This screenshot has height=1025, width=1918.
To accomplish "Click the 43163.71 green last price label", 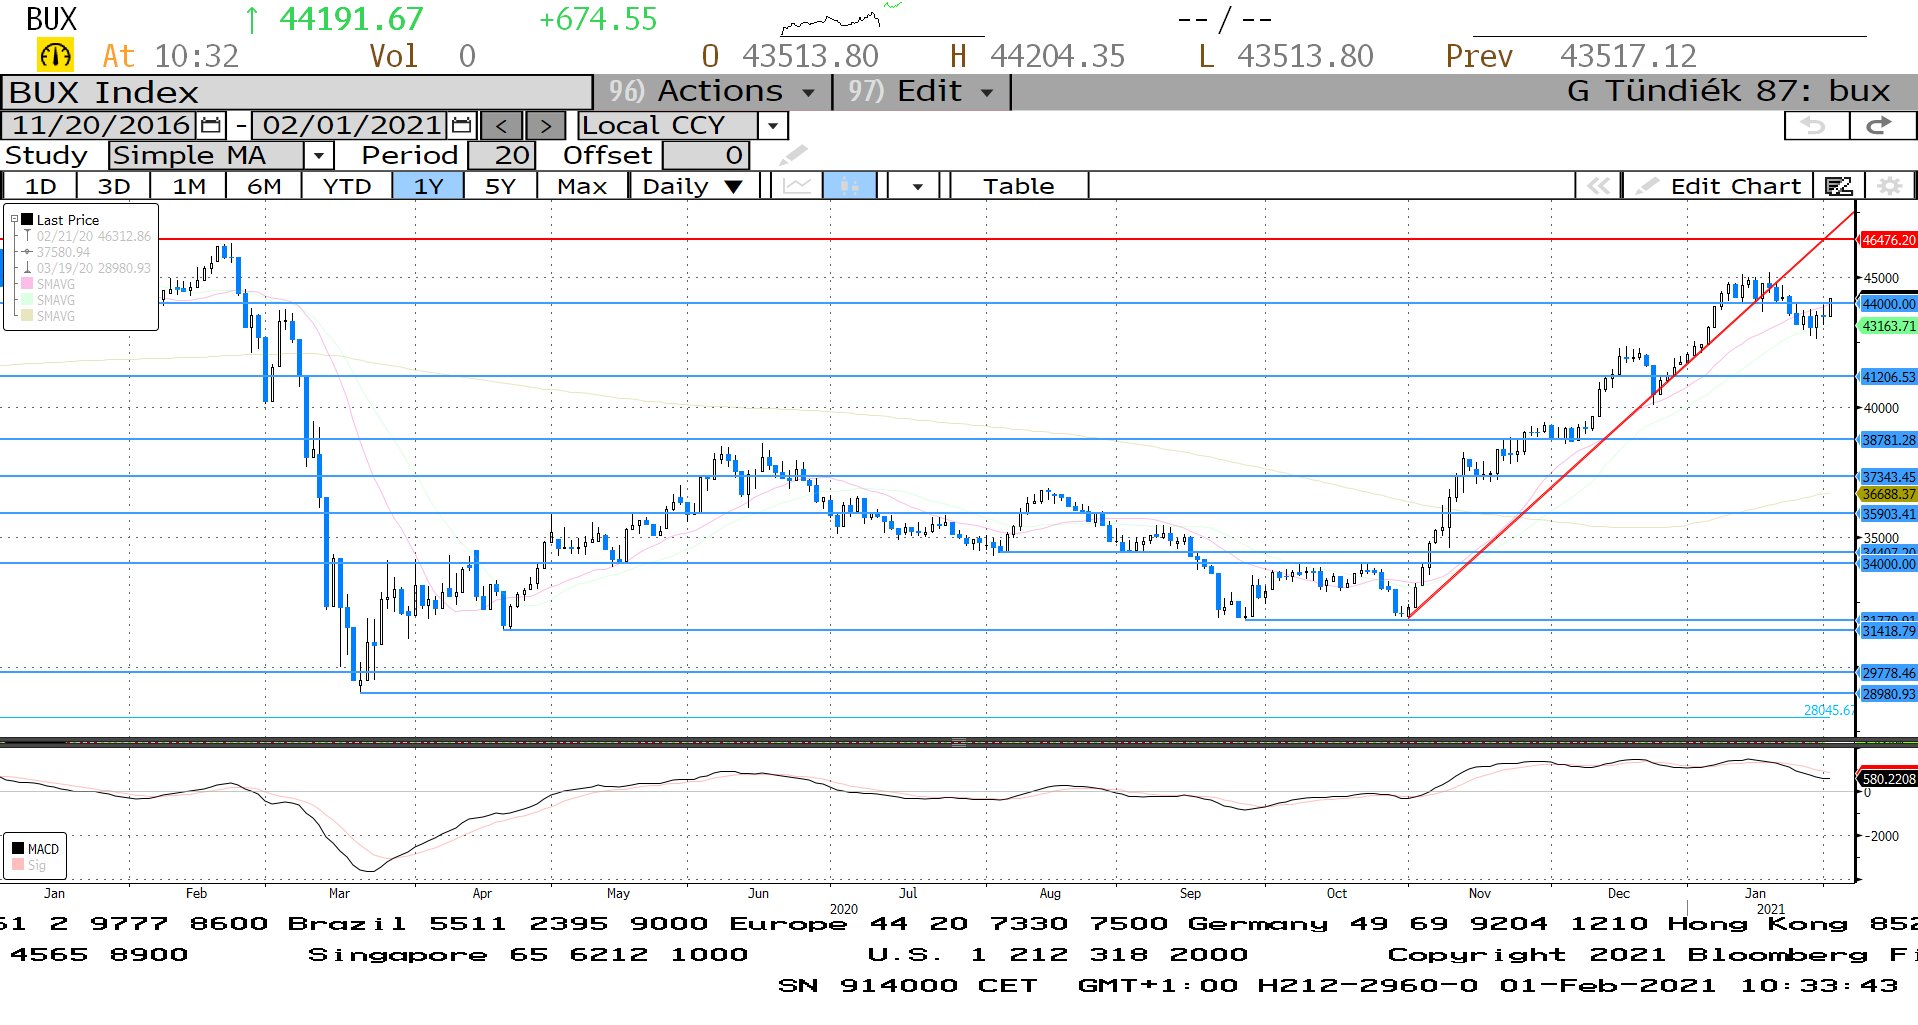I will point(1888,326).
